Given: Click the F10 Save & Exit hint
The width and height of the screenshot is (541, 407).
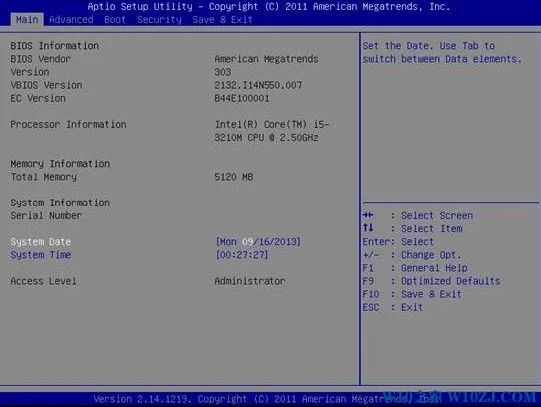Looking at the screenshot, I should point(412,294).
